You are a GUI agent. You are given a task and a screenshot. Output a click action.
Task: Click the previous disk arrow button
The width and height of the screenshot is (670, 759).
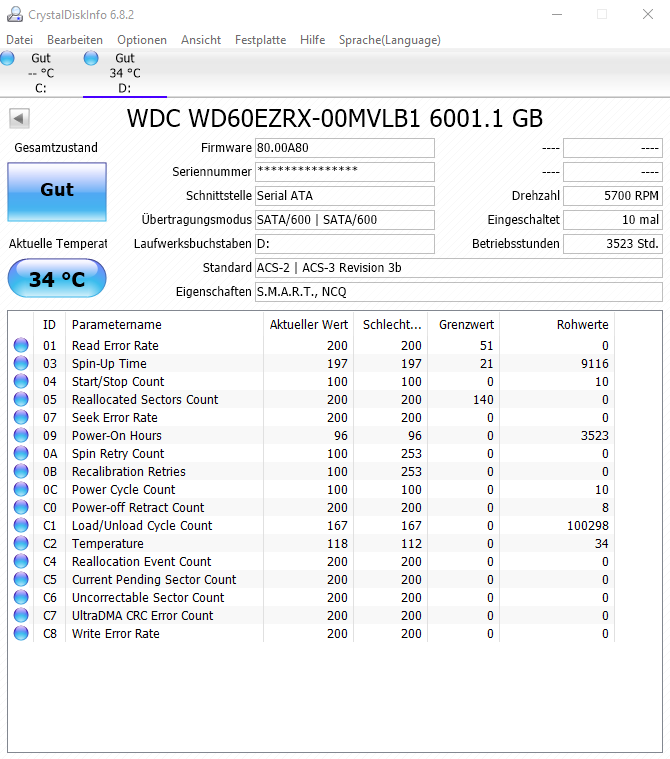point(19,118)
